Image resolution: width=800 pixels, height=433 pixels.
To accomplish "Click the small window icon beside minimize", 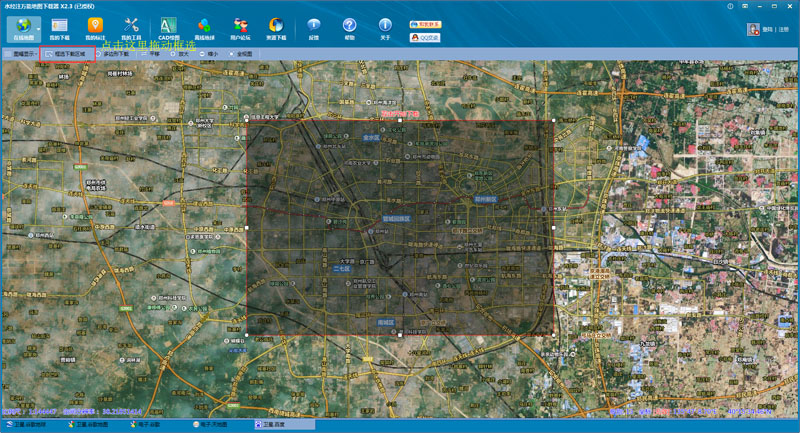I will point(745,7).
